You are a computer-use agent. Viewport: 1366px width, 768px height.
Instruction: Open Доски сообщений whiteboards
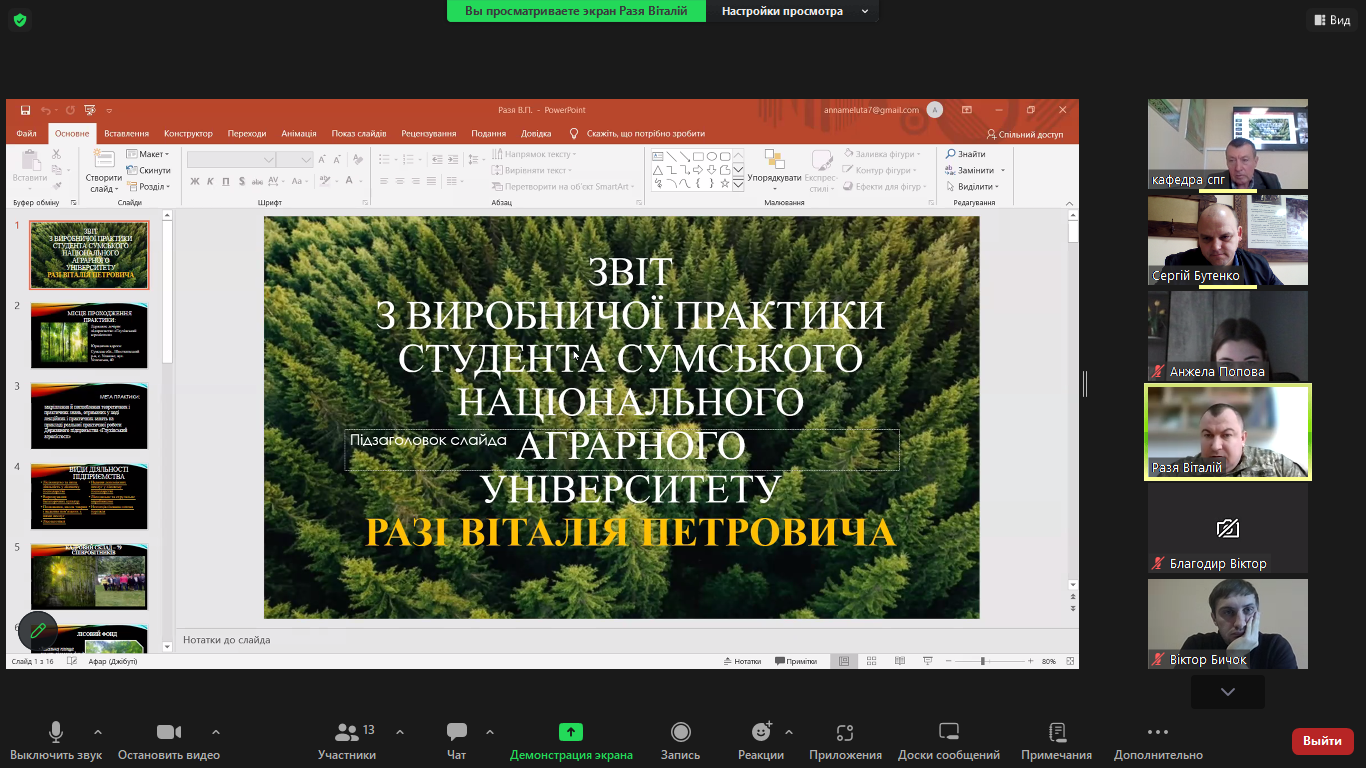pos(948,739)
